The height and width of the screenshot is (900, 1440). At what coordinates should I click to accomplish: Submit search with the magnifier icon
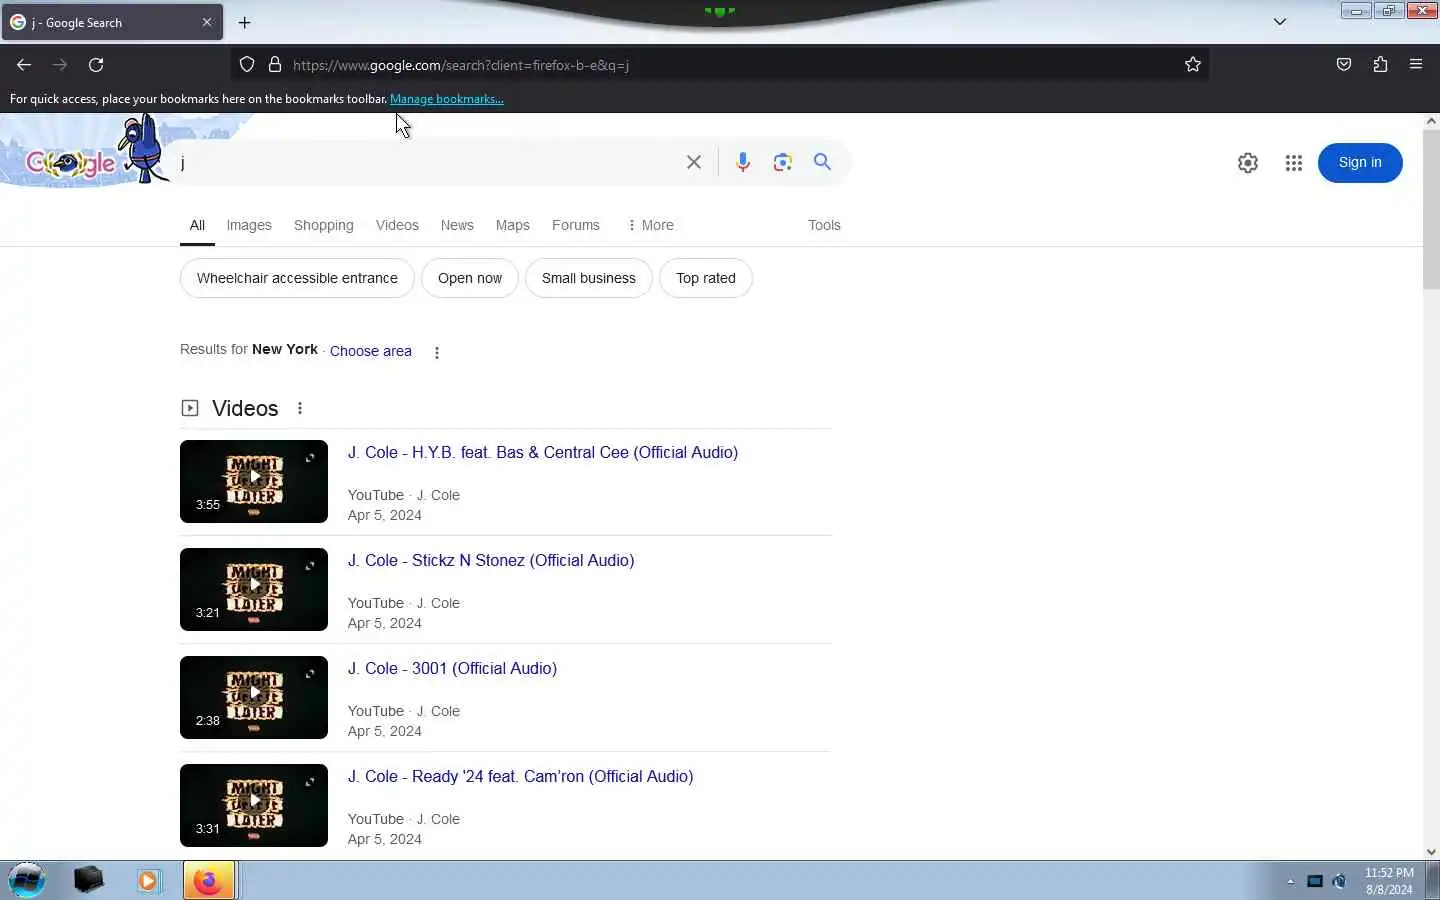[x=822, y=162]
